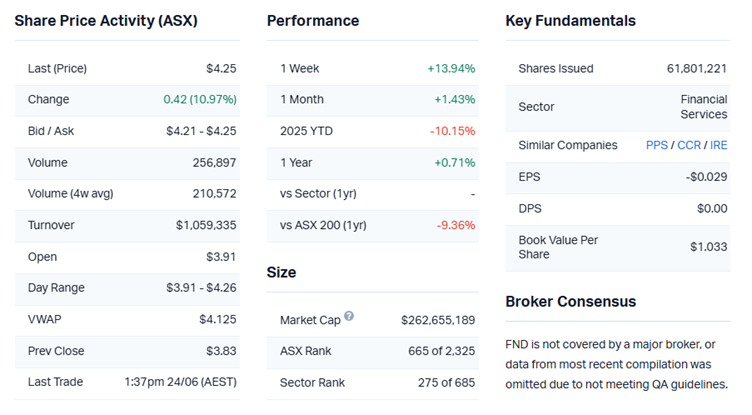Open the IRE similar company link
This screenshot has height=415, width=752.
(x=719, y=145)
